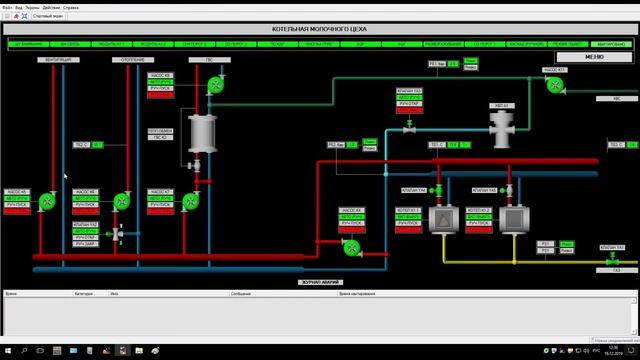Image resolution: width=640 pixels, height=360 pixels.
Task: Toggle АВТО/РУЧН mode for НАСОС К5
Action: click(17, 198)
